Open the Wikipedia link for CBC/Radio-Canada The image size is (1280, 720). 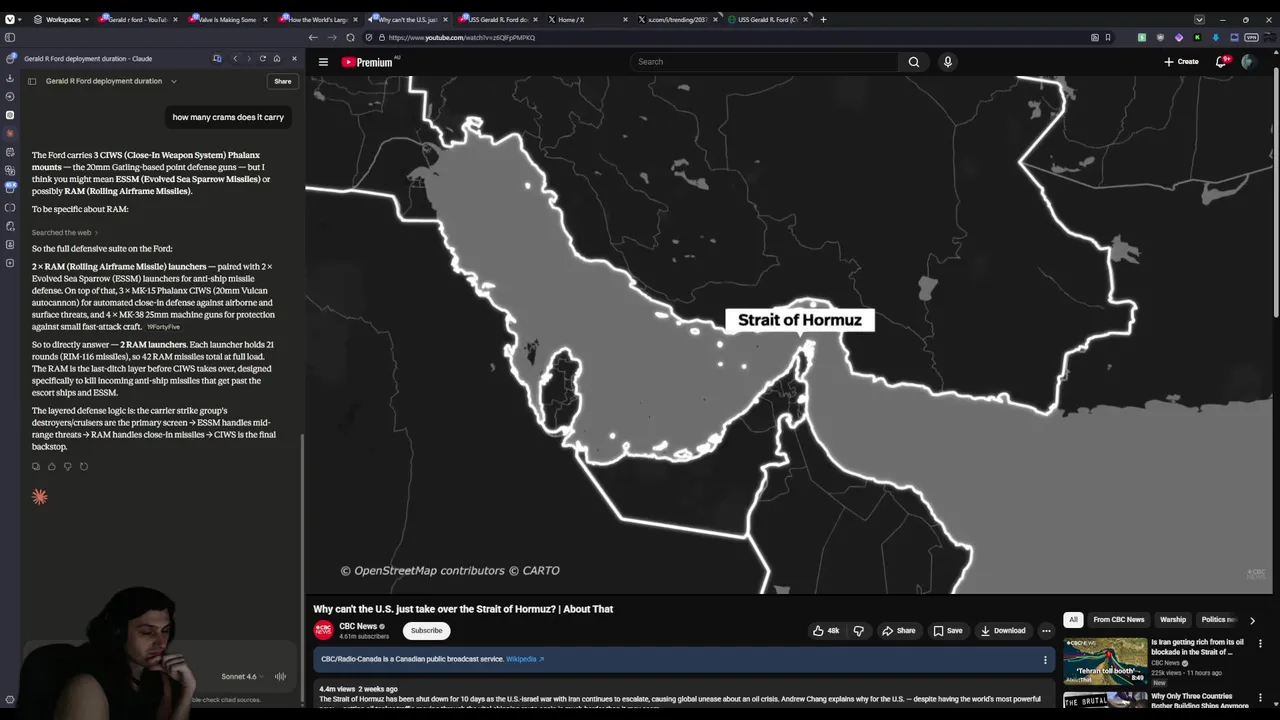525,659
